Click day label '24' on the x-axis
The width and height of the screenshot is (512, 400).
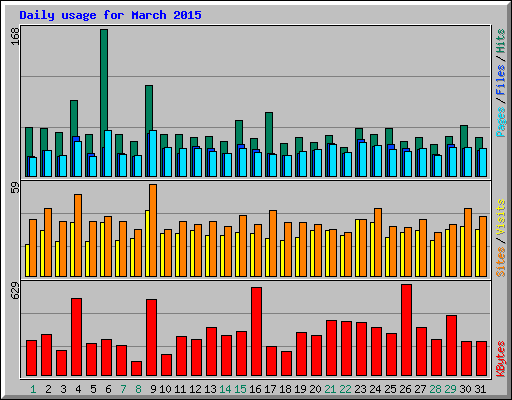(x=375, y=389)
